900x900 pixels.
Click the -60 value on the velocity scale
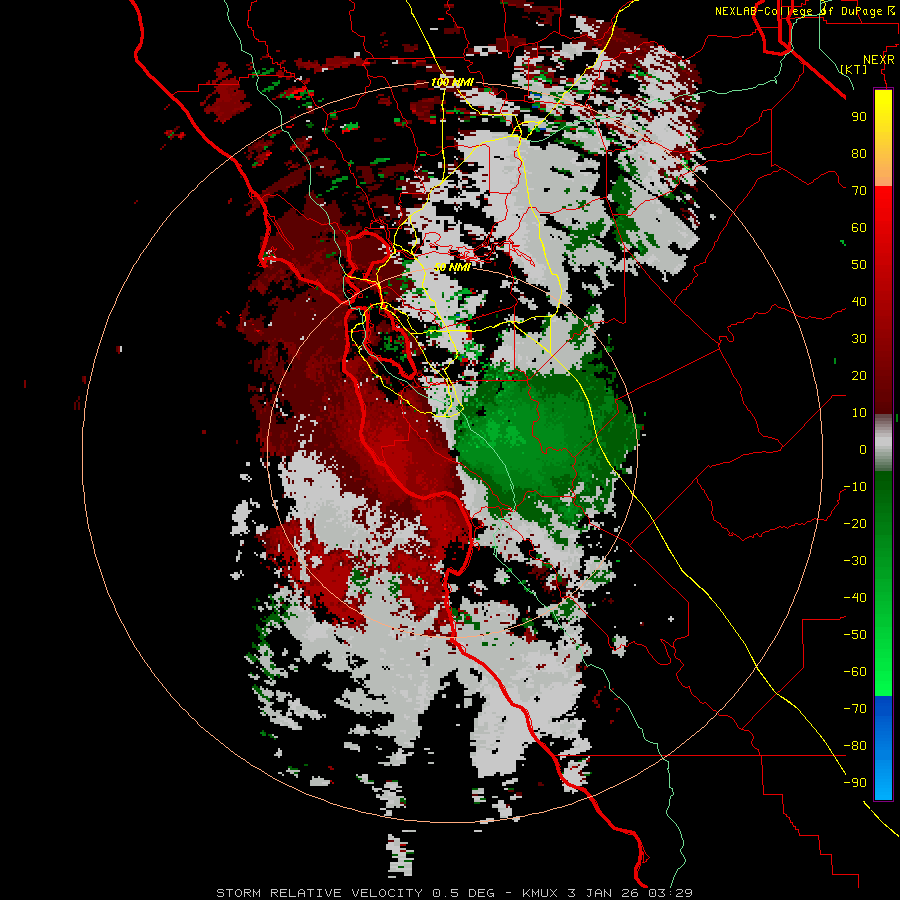coord(855,672)
